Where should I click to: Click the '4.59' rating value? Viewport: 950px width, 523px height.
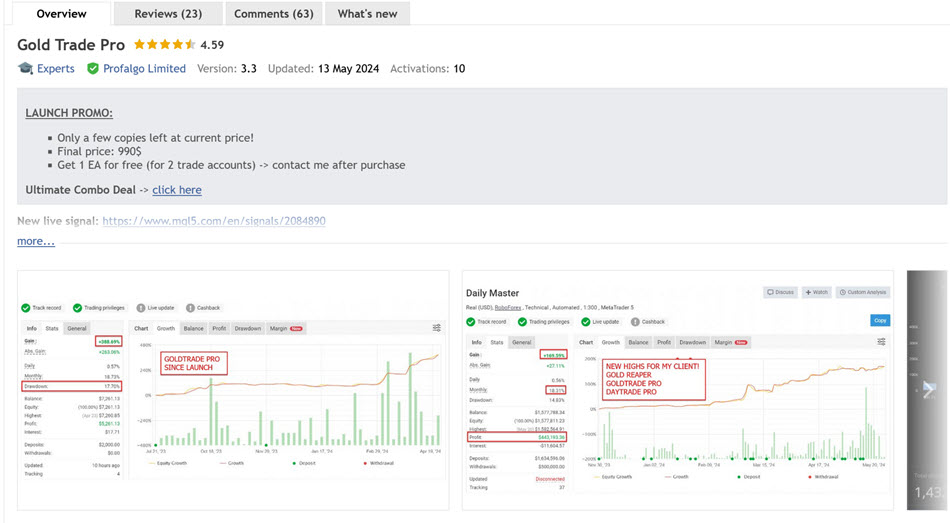tap(212, 45)
